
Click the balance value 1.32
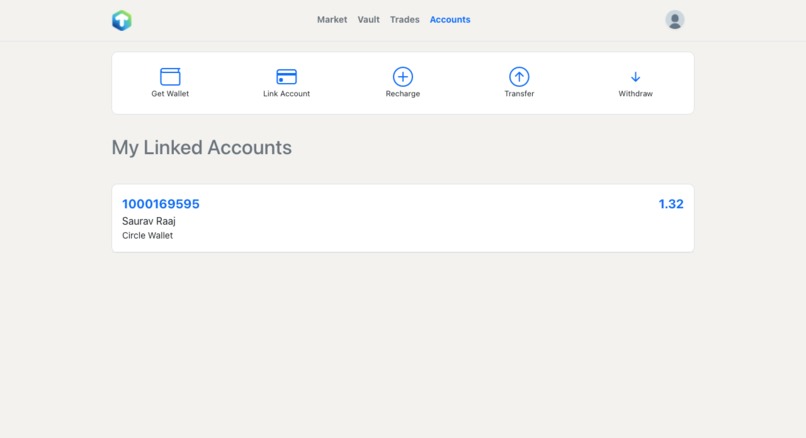pyautogui.click(x=671, y=204)
